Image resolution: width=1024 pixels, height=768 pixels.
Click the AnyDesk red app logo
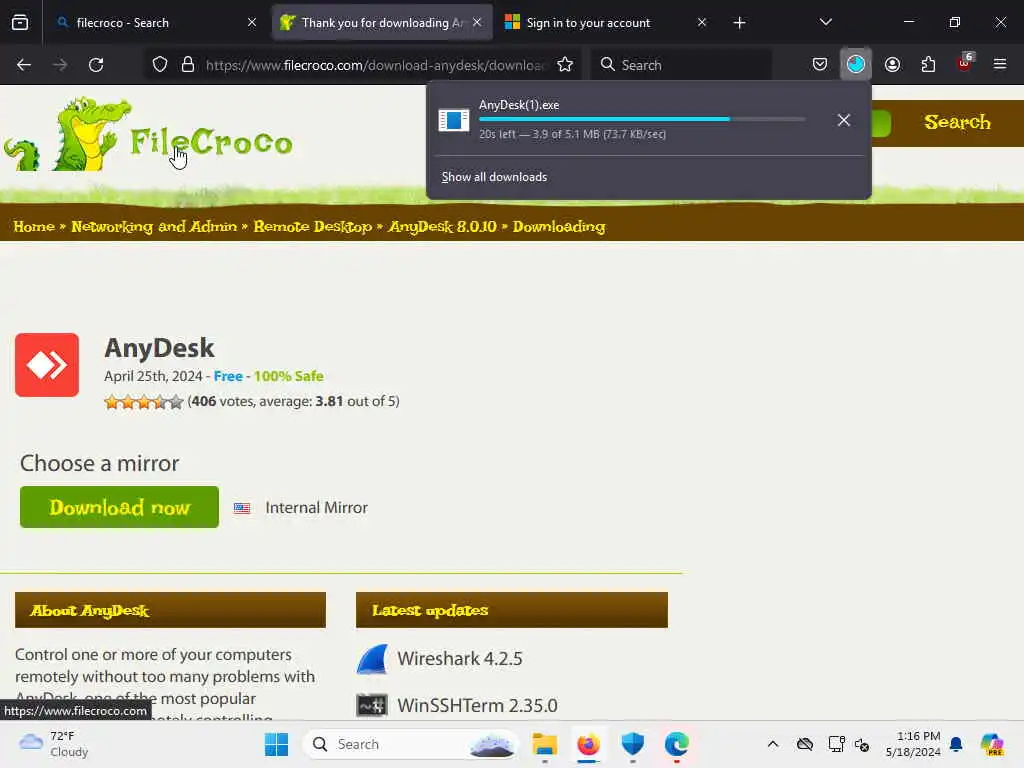tap(47, 365)
